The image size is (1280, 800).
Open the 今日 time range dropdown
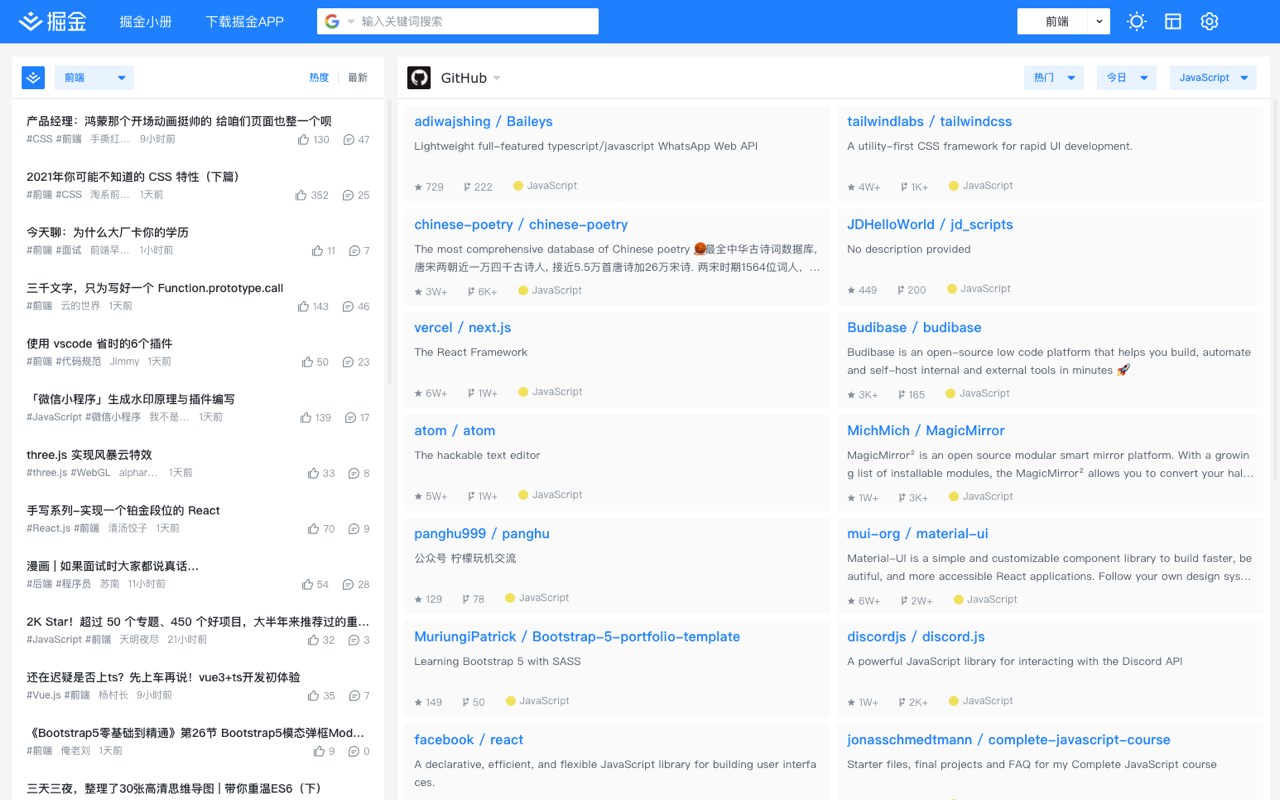coord(1127,77)
